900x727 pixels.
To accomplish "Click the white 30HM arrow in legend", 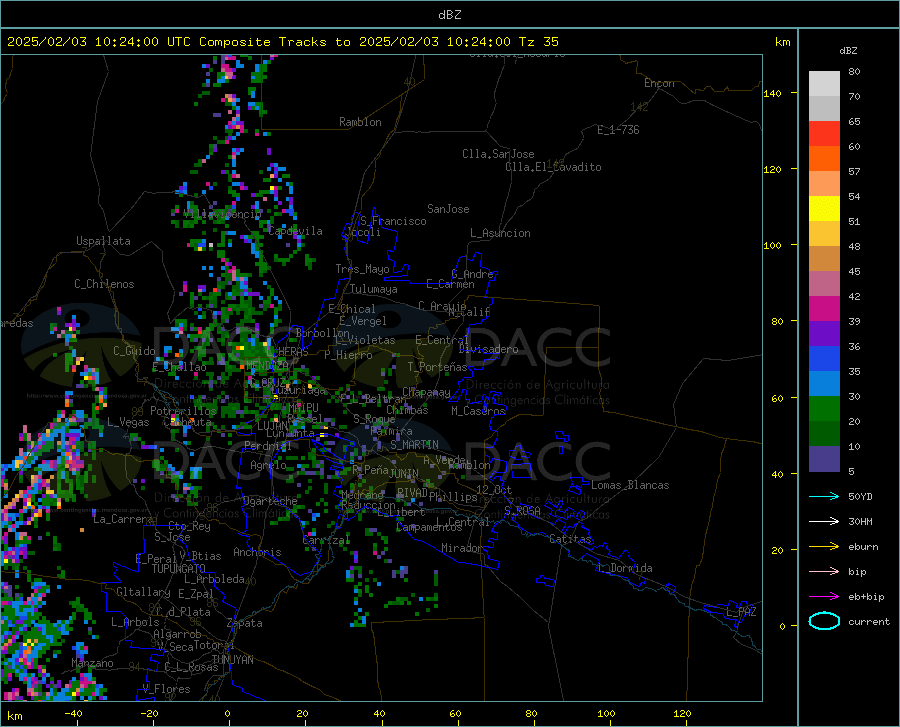I will (x=824, y=522).
